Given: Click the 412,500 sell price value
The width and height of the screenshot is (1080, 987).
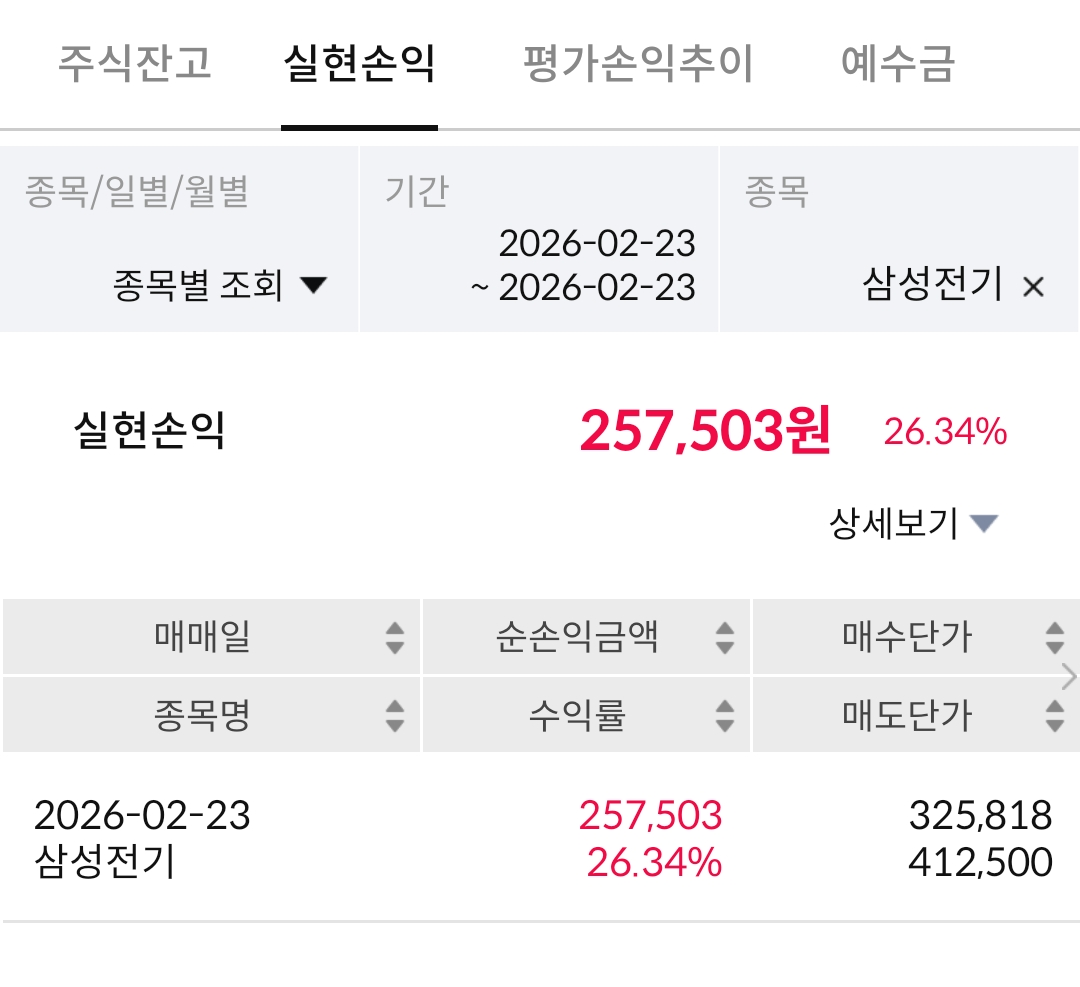Looking at the screenshot, I should (980, 862).
